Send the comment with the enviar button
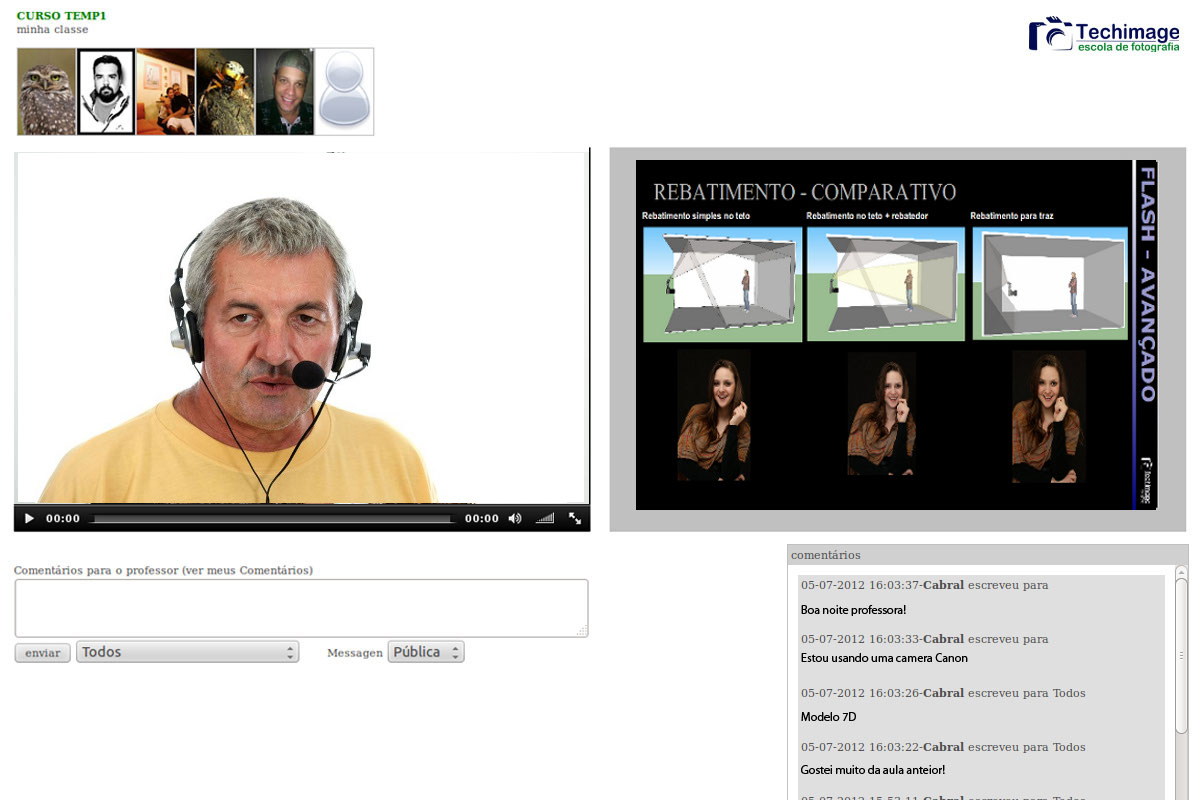Image resolution: width=1200 pixels, height=800 pixels. pyautogui.click(x=43, y=653)
